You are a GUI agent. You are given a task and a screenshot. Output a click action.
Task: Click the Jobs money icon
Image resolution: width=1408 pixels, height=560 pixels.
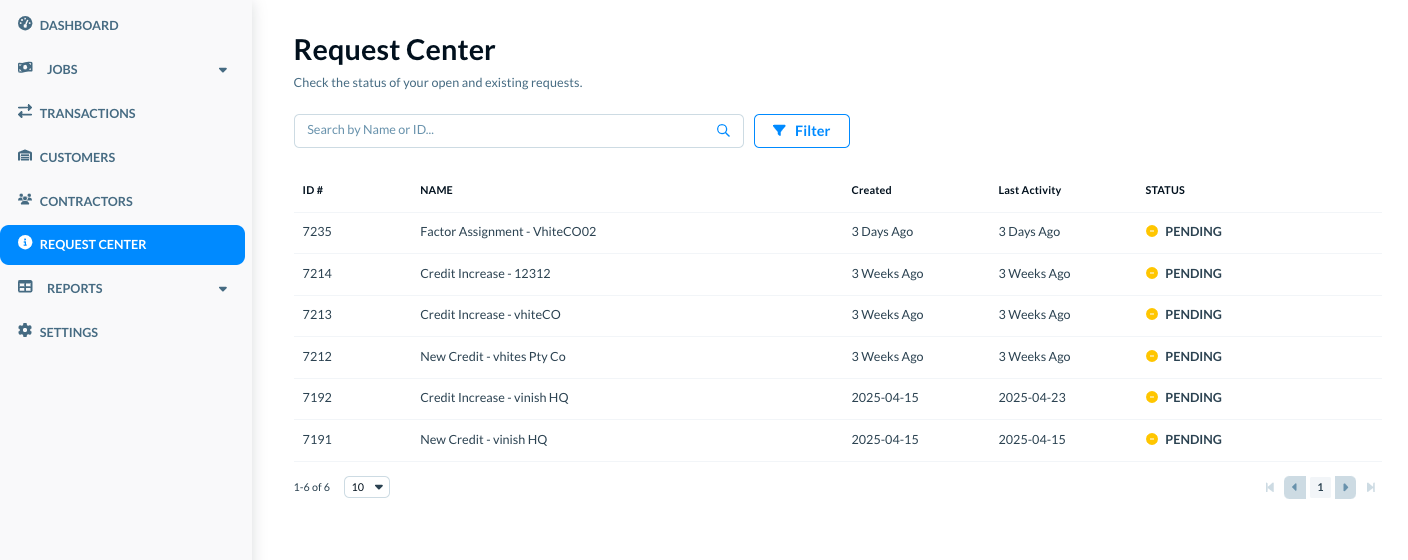(x=26, y=68)
